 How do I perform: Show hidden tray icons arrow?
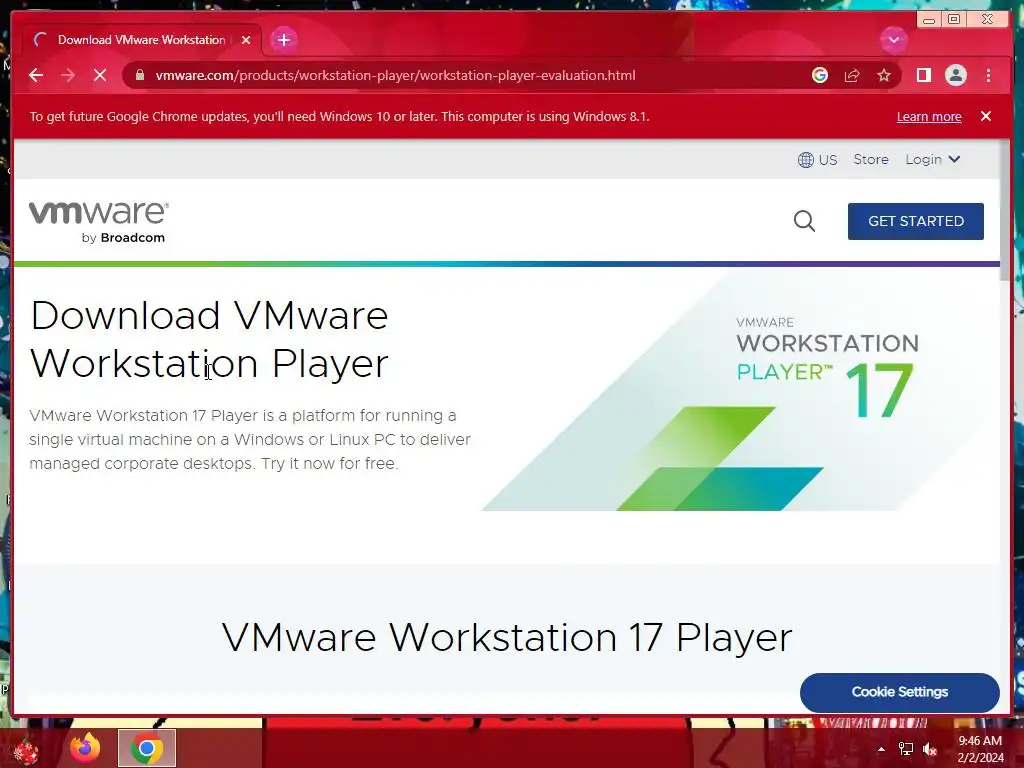[x=881, y=749]
